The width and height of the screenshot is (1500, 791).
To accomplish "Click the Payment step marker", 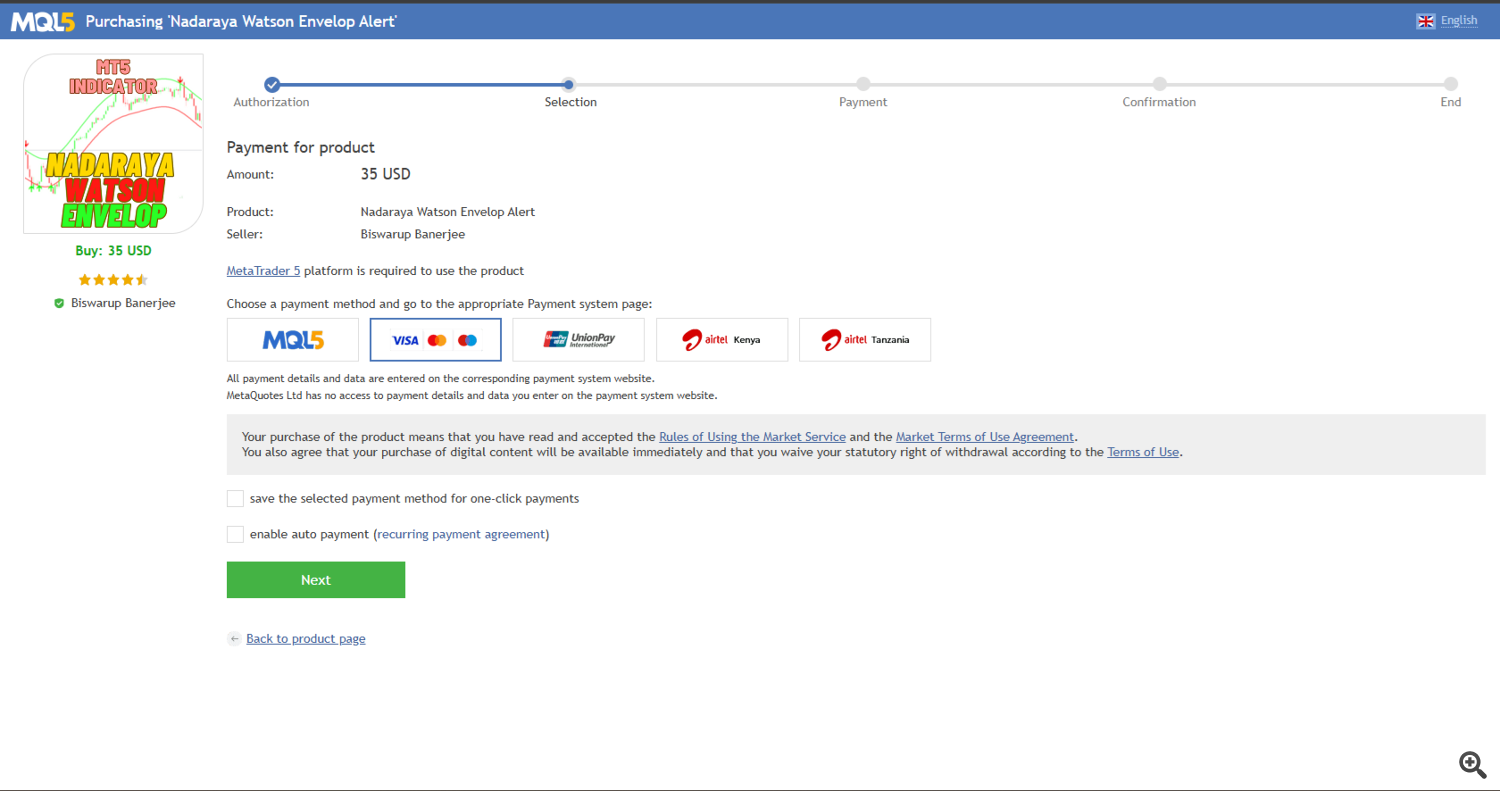I will coord(863,85).
